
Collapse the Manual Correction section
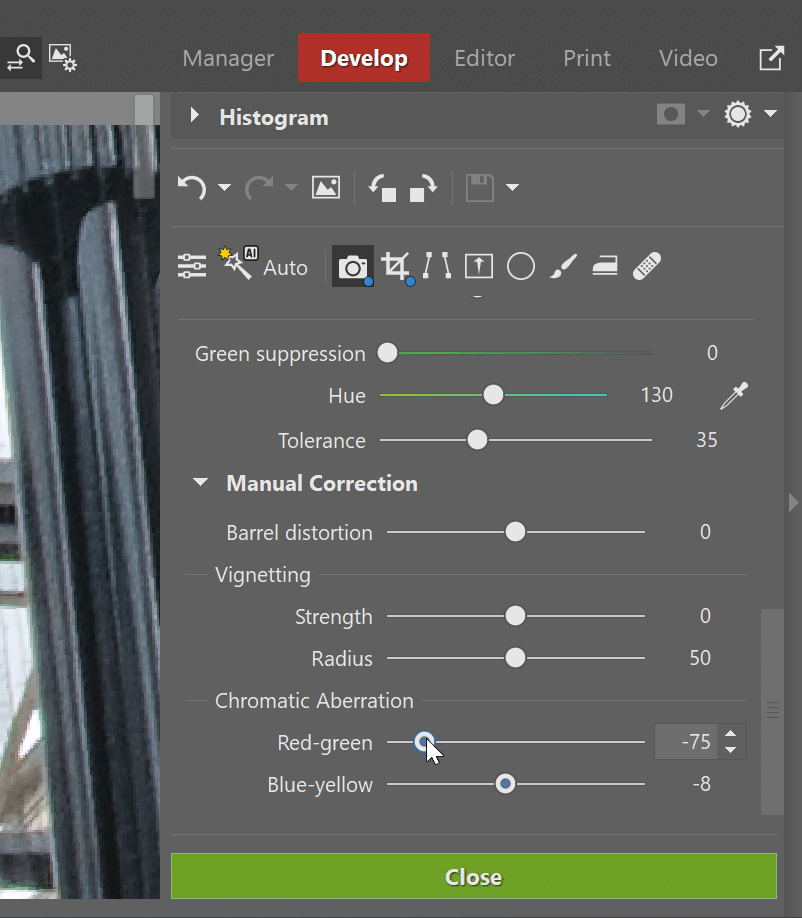click(201, 483)
